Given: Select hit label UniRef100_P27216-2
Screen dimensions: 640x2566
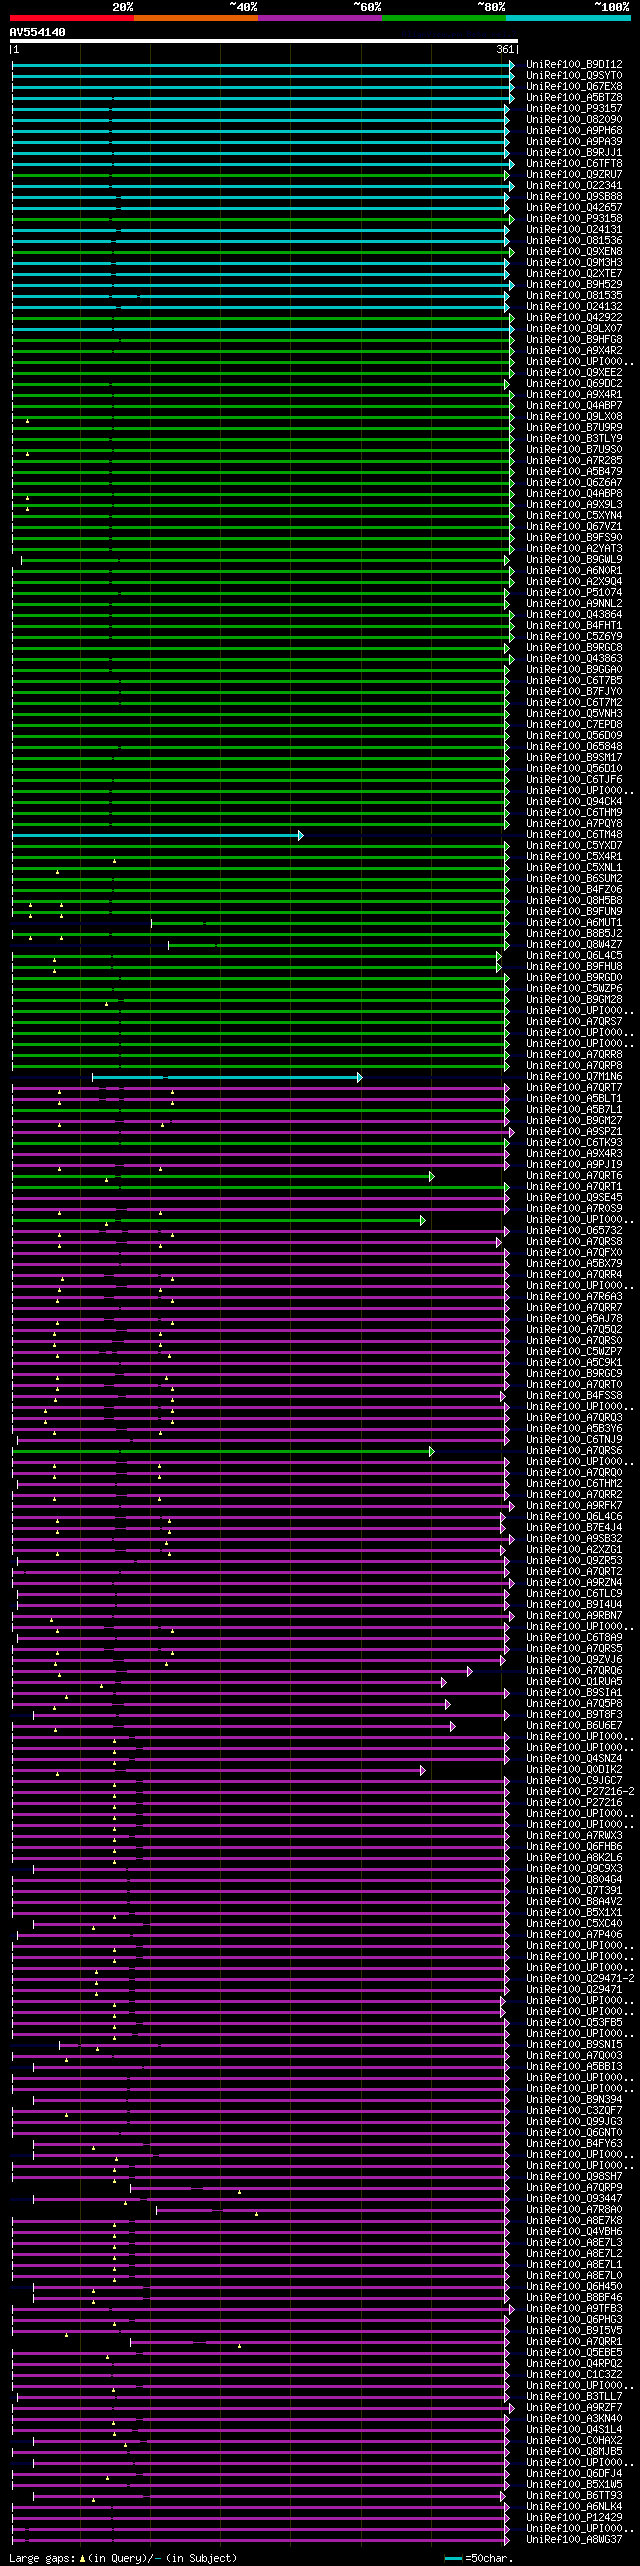Looking at the screenshot, I should [x=580, y=1791].
